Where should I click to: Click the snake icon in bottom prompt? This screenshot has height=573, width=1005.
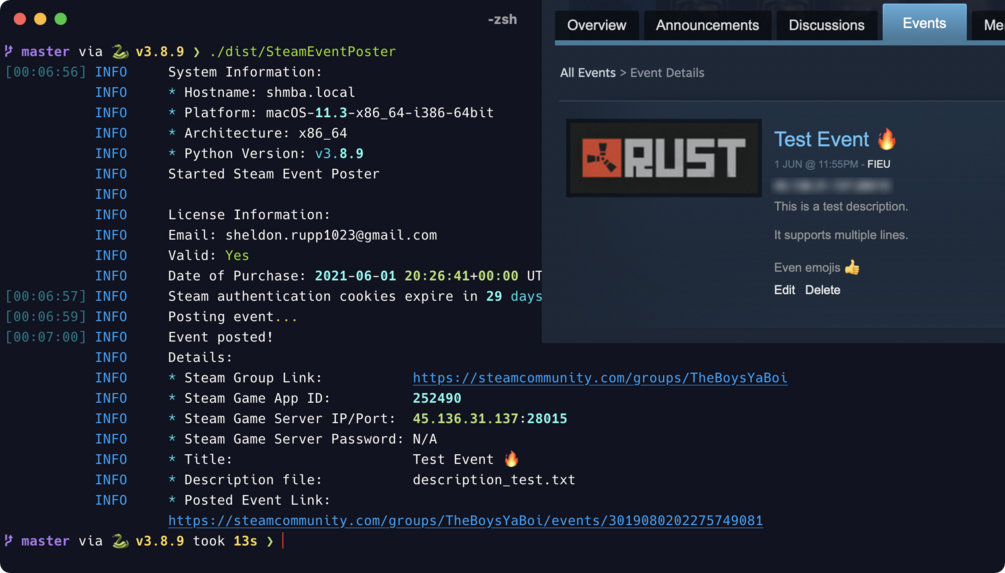(120, 541)
